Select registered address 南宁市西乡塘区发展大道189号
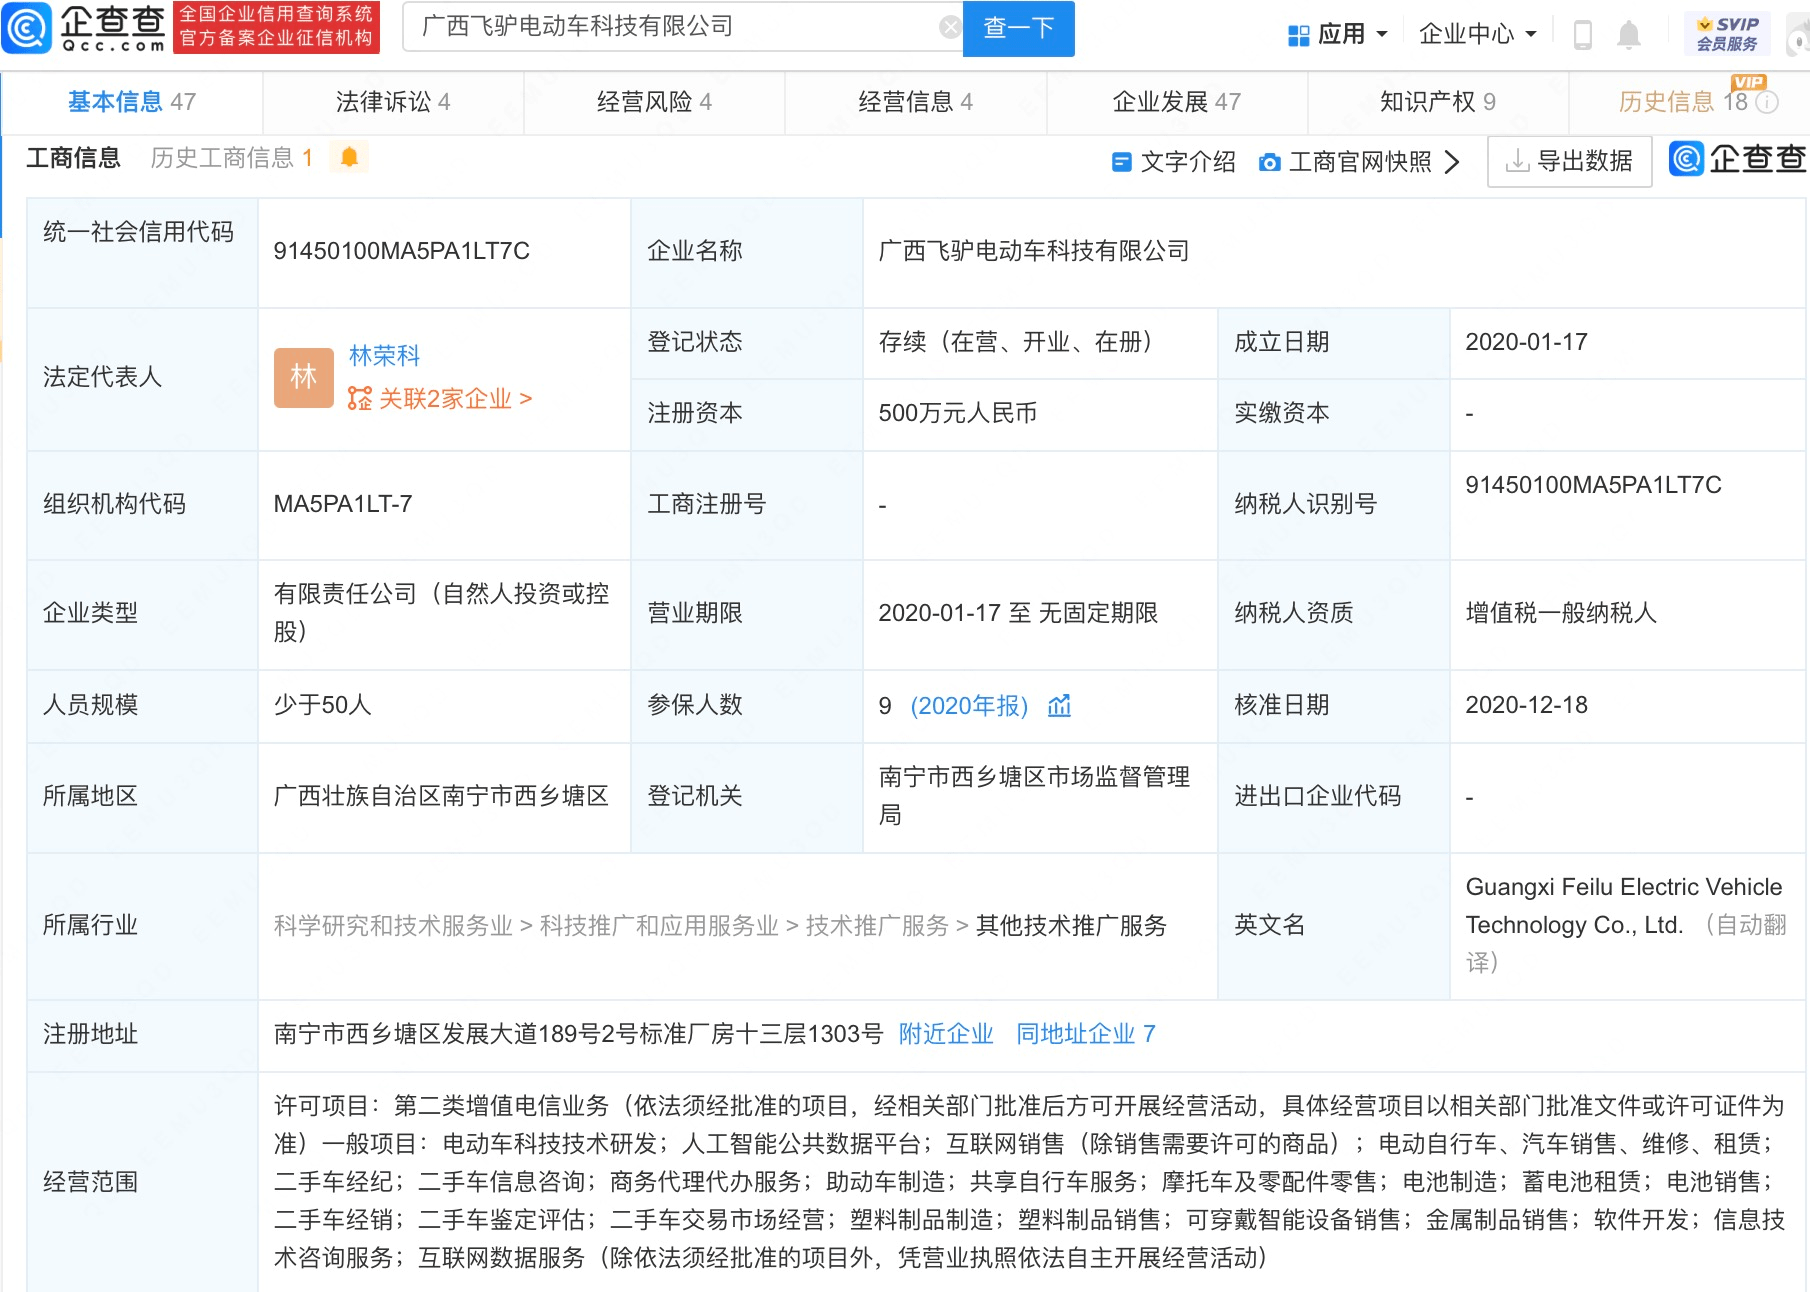1810x1292 pixels. 578,1034
